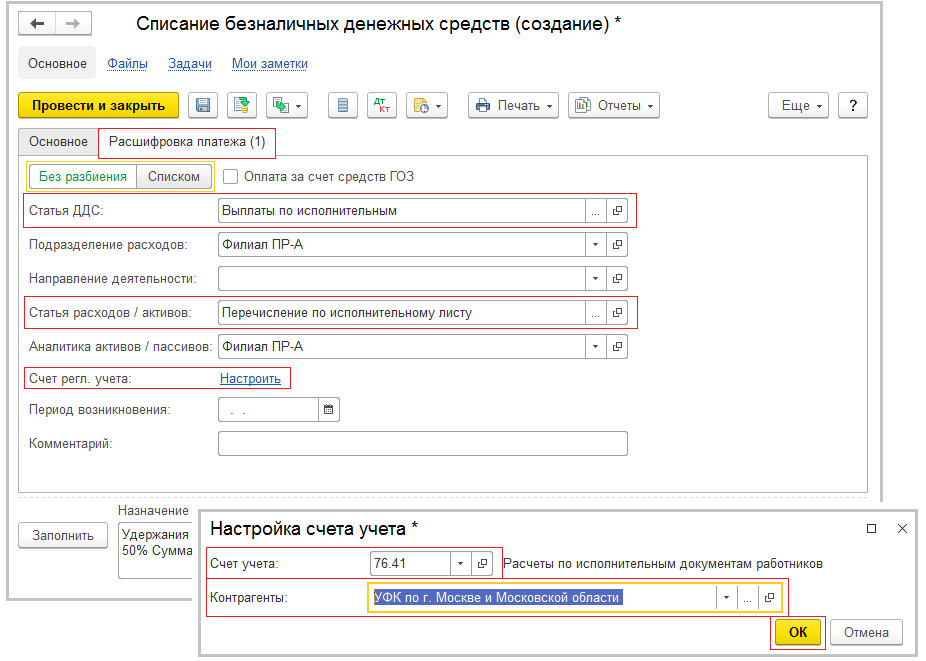Click the Настроить link
The height and width of the screenshot is (661, 926).
pyautogui.click(x=250, y=378)
